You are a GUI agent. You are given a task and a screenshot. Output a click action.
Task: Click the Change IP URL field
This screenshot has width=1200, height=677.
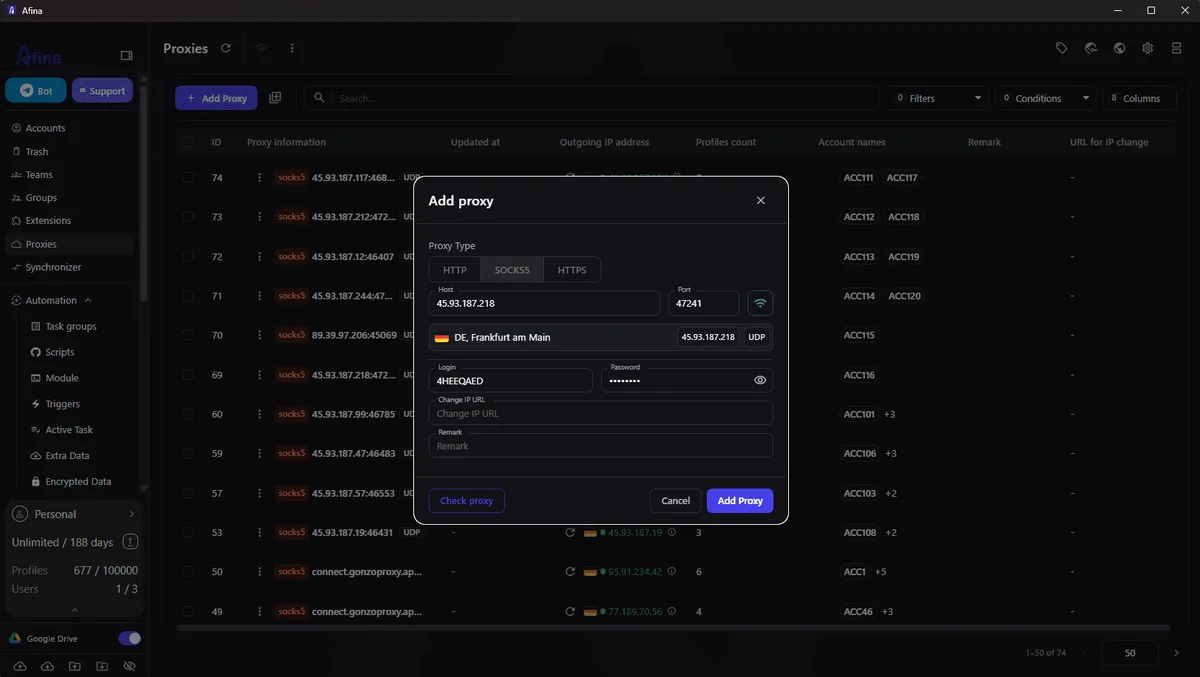601,413
